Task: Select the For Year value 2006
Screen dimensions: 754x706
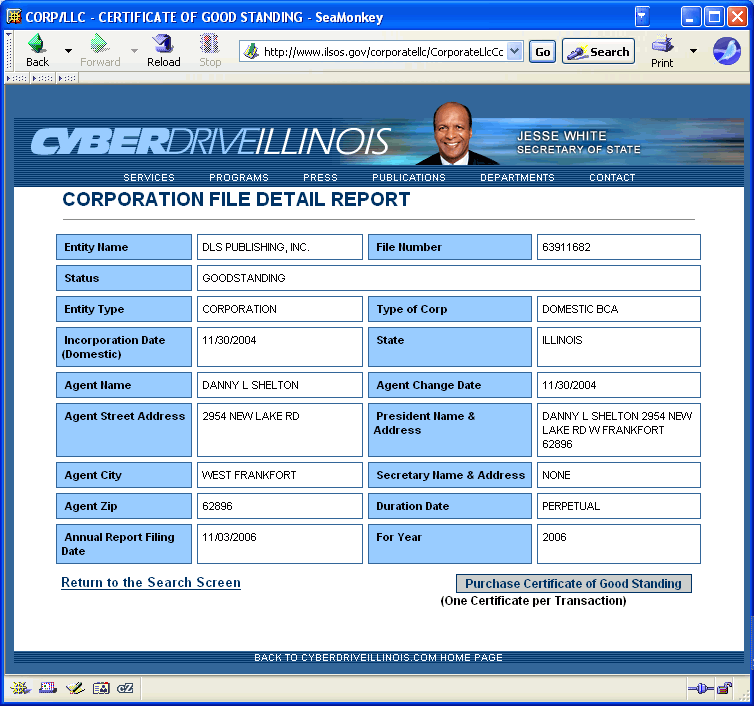Action: 554,537
